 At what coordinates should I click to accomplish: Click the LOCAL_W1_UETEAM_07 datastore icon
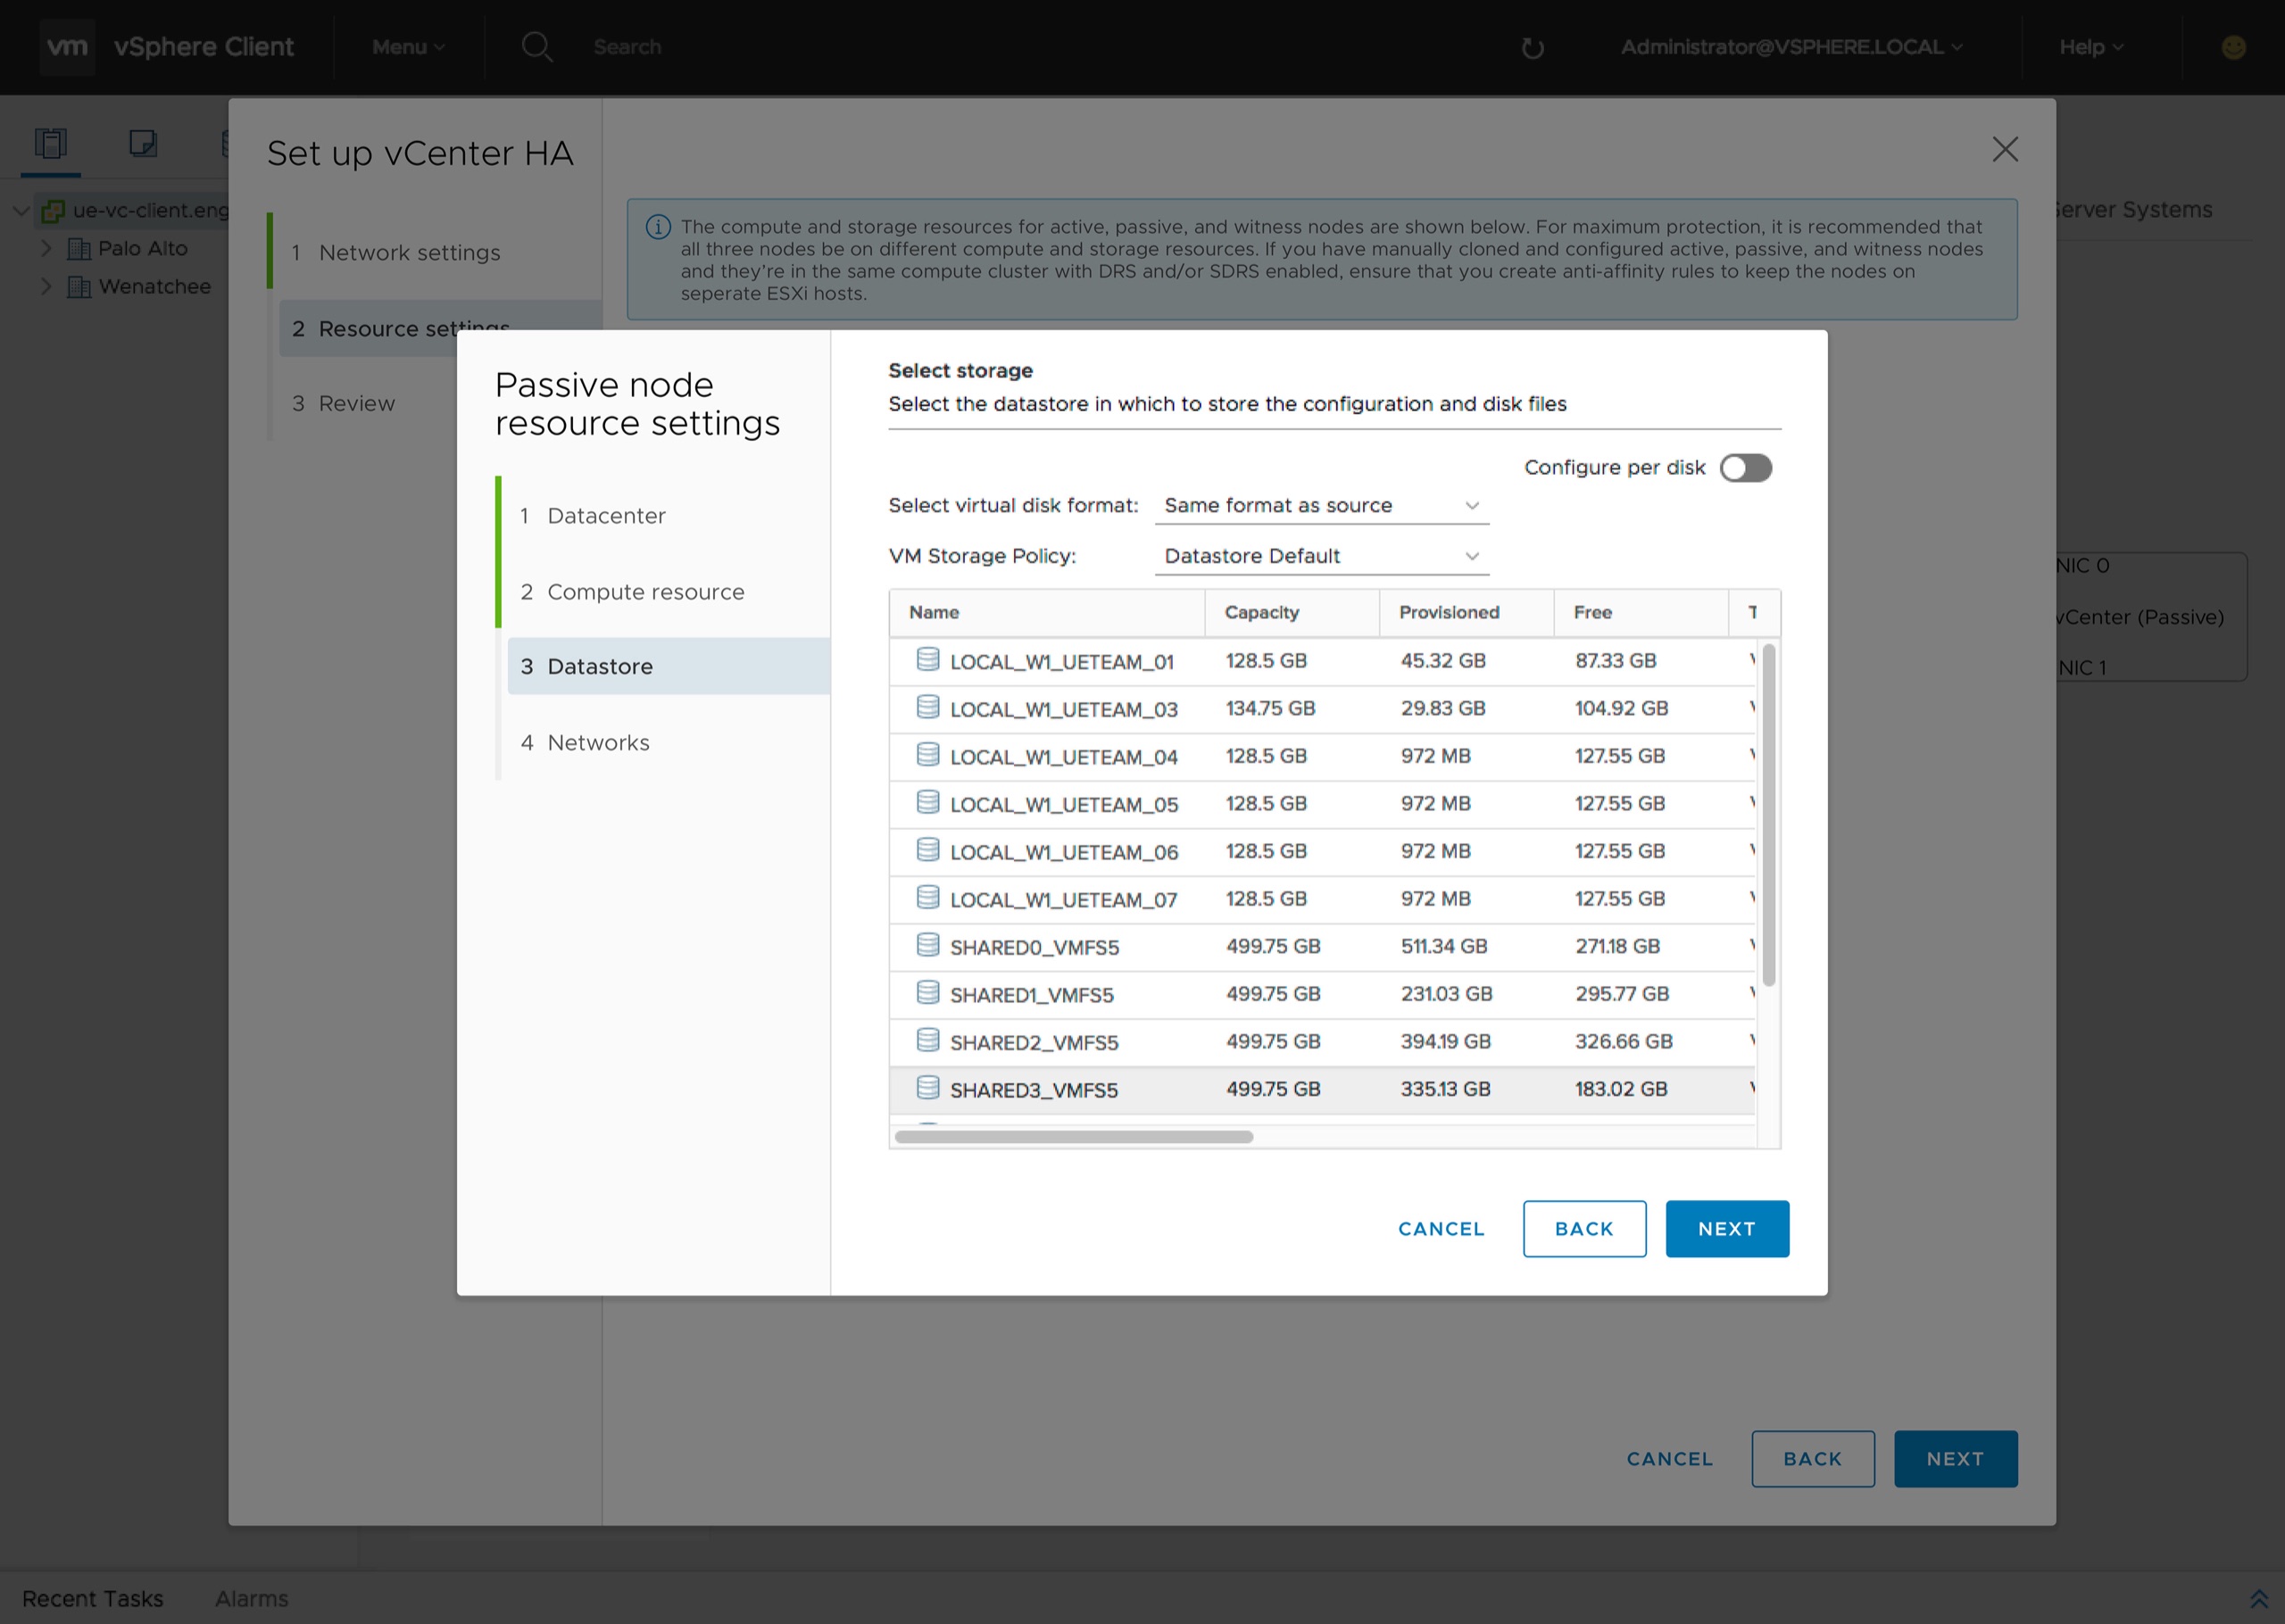tap(928, 897)
